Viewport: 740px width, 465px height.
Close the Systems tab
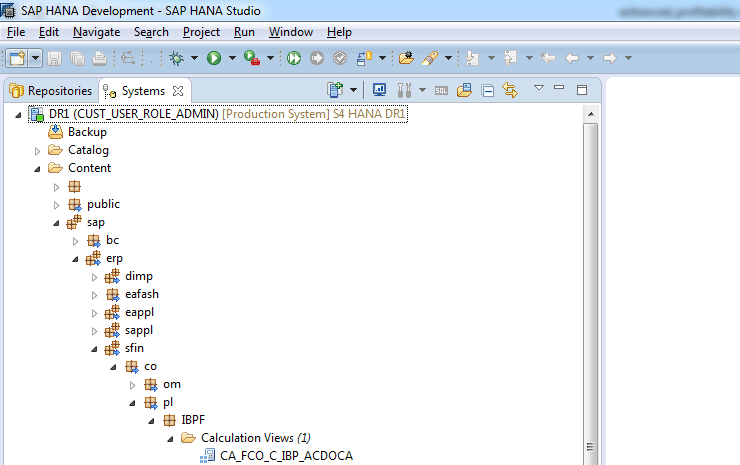point(178,91)
